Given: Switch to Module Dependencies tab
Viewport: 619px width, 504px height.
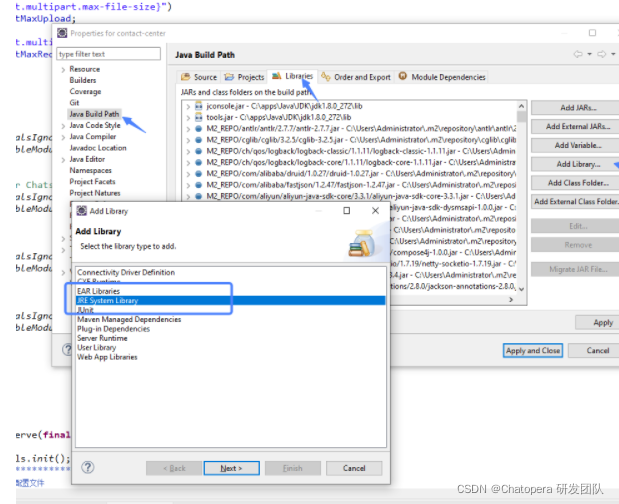Looking at the screenshot, I should coord(442,77).
